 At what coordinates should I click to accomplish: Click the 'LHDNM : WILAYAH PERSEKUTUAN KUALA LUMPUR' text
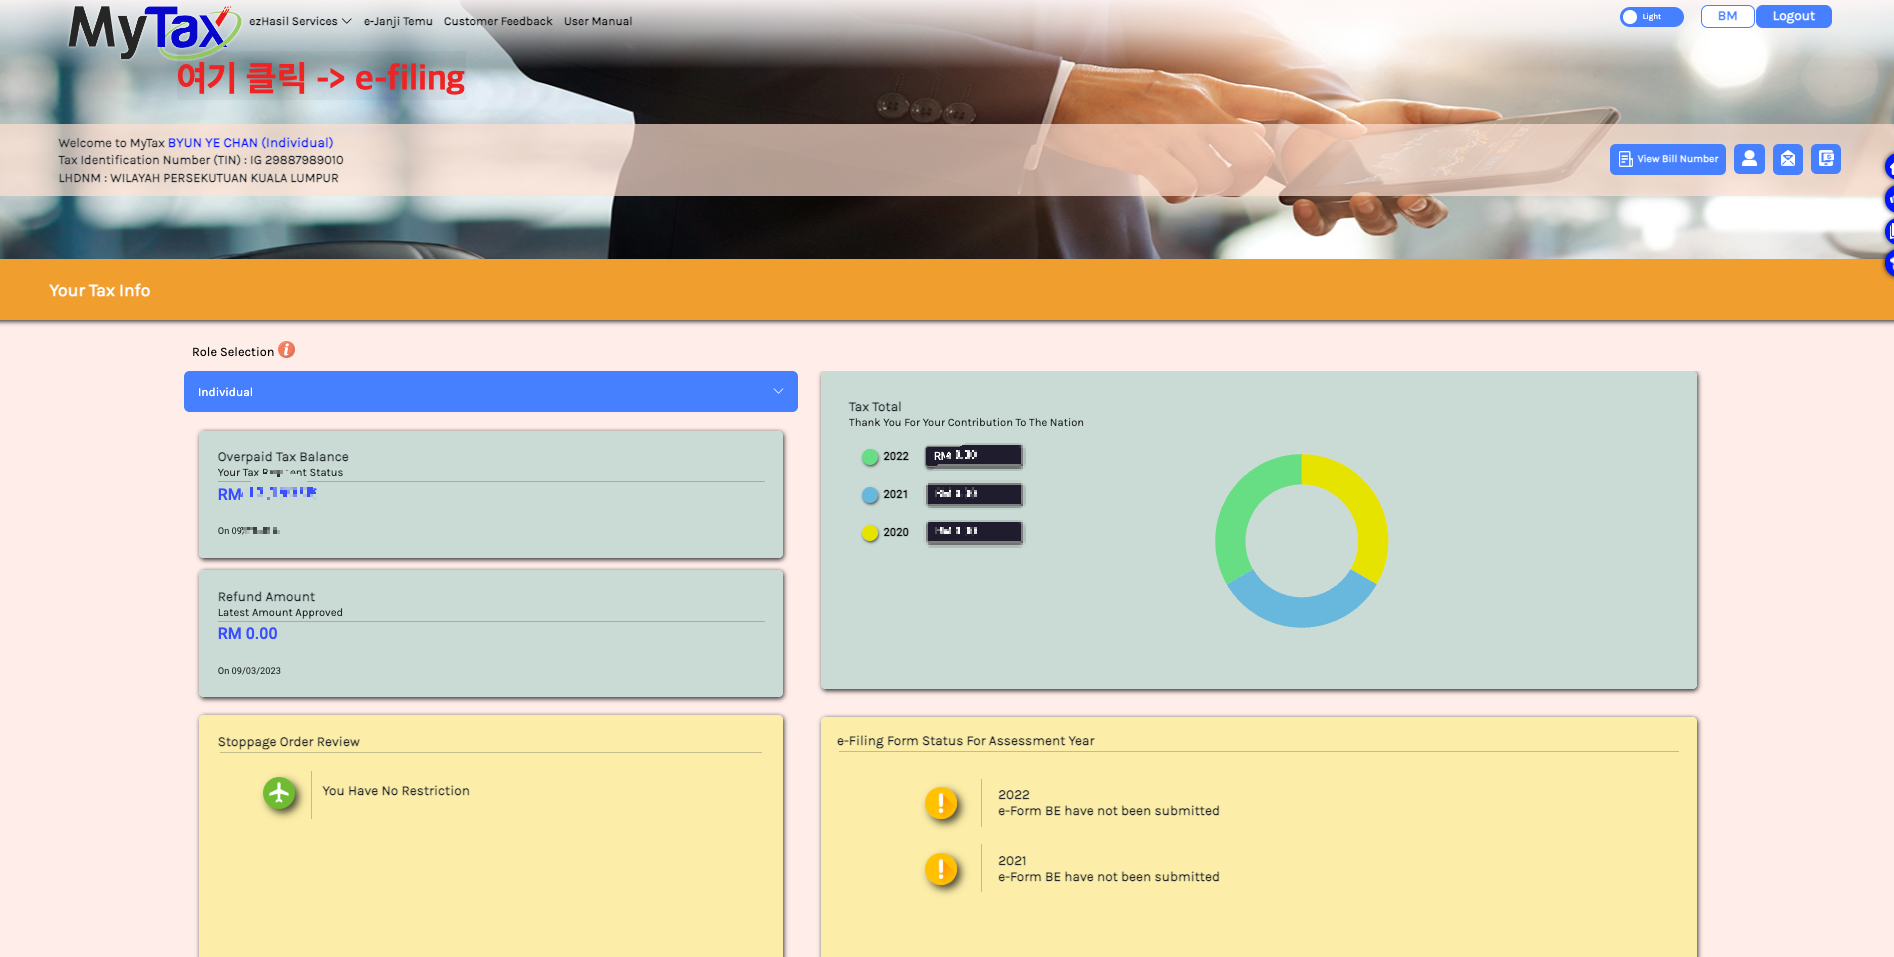199,178
